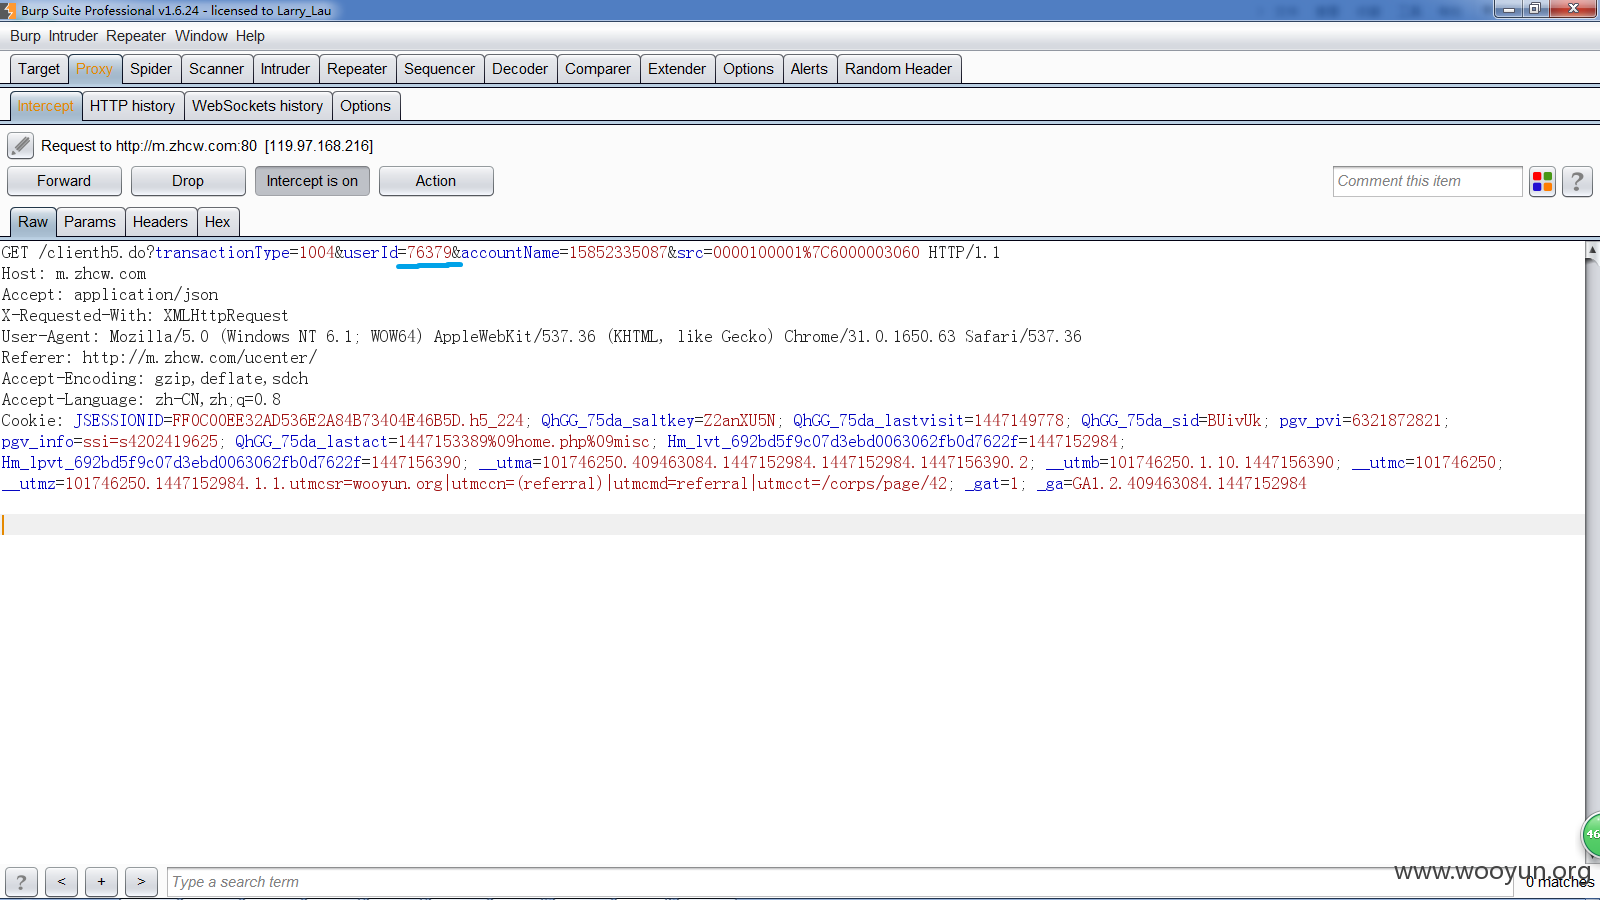Viewport: 1600px width, 900px height.
Task: Open the highlight color picker icon
Action: click(x=1542, y=181)
